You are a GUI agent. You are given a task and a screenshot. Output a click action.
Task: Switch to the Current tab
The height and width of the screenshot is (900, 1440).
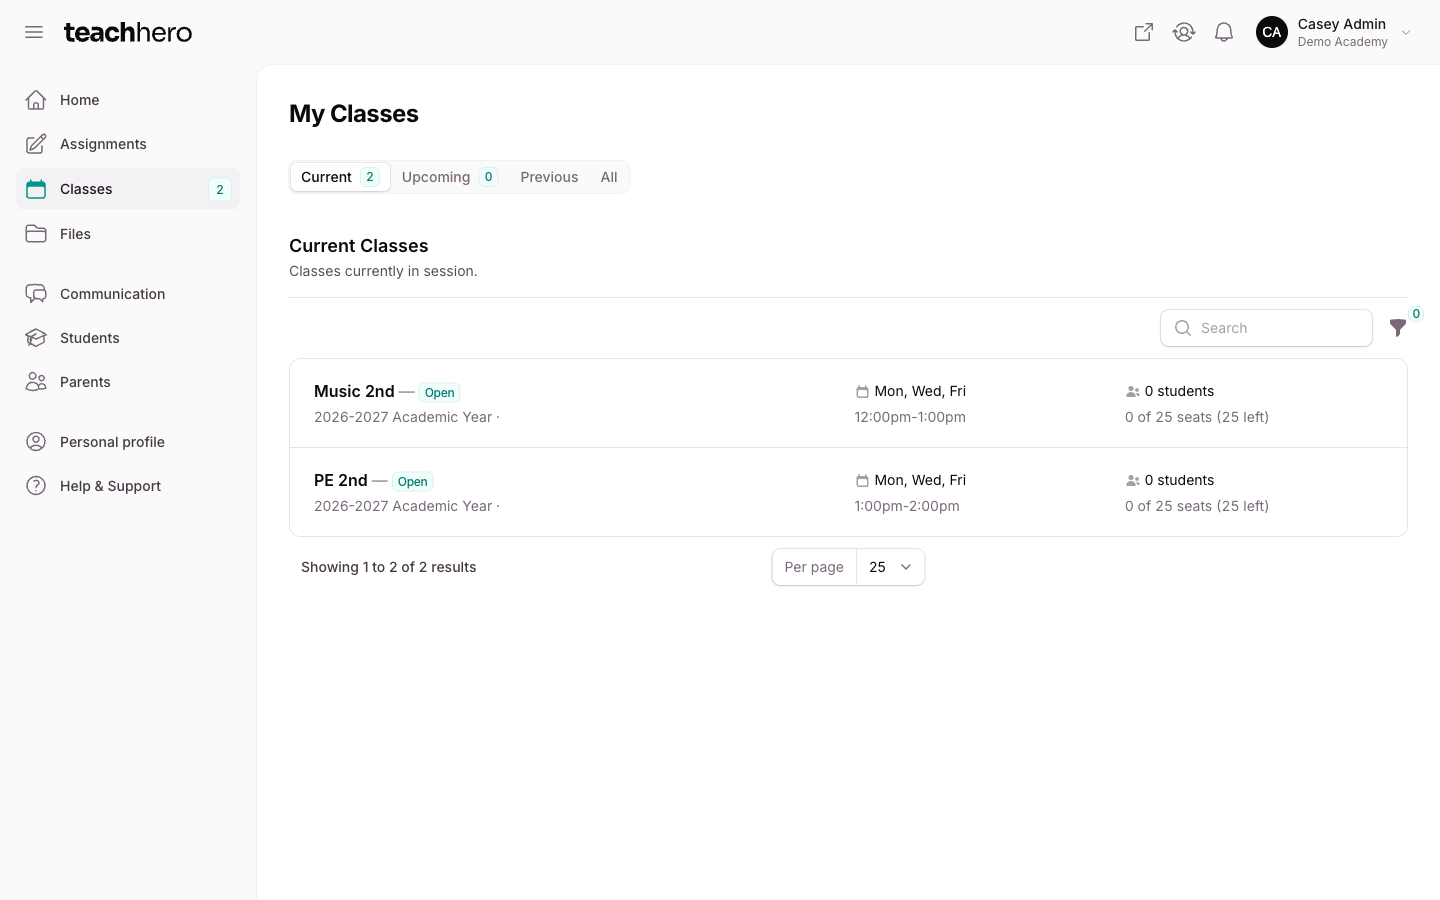click(340, 177)
